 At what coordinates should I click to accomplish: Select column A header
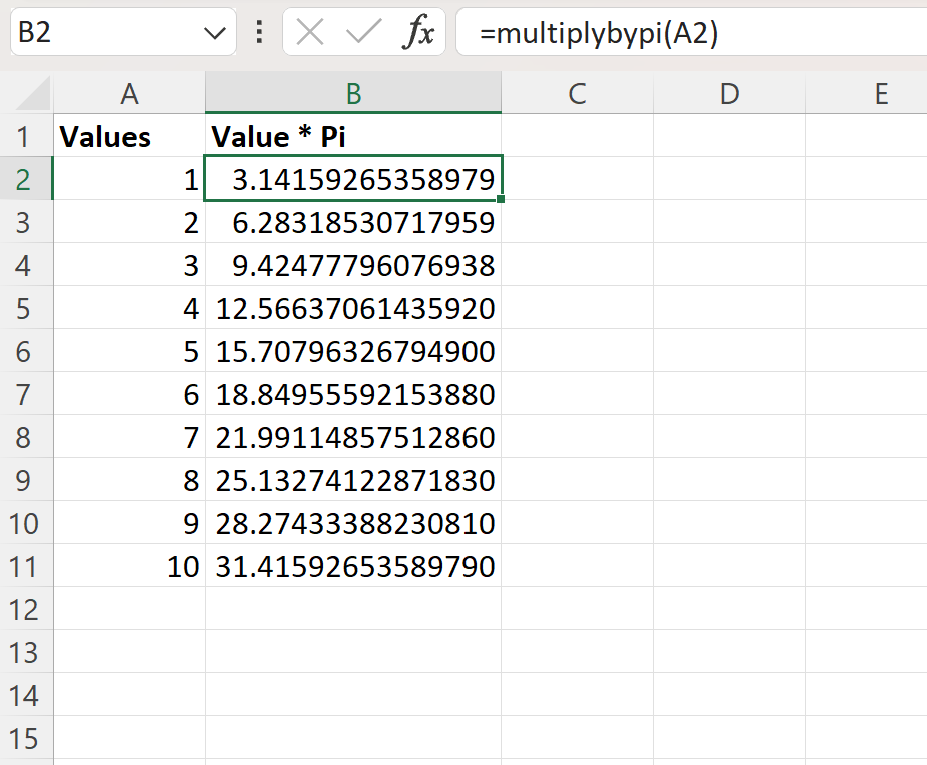(129, 93)
